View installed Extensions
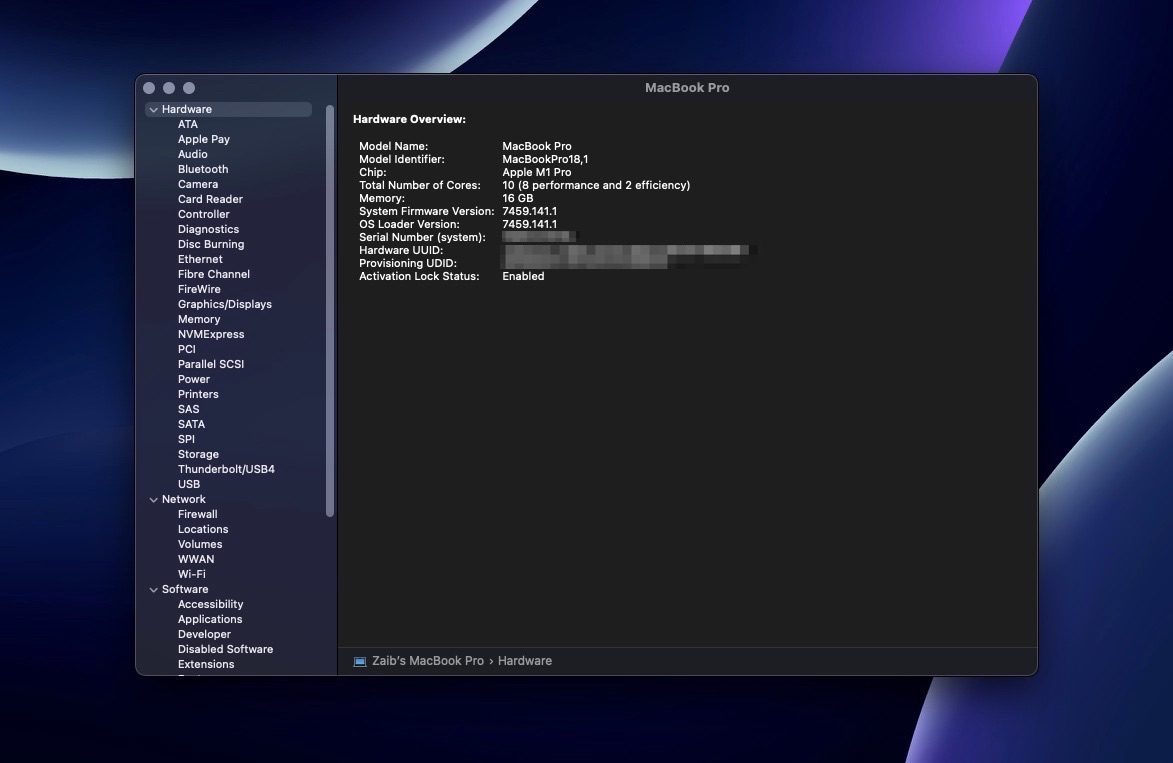The width and height of the screenshot is (1173, 763). coord(206,664)
